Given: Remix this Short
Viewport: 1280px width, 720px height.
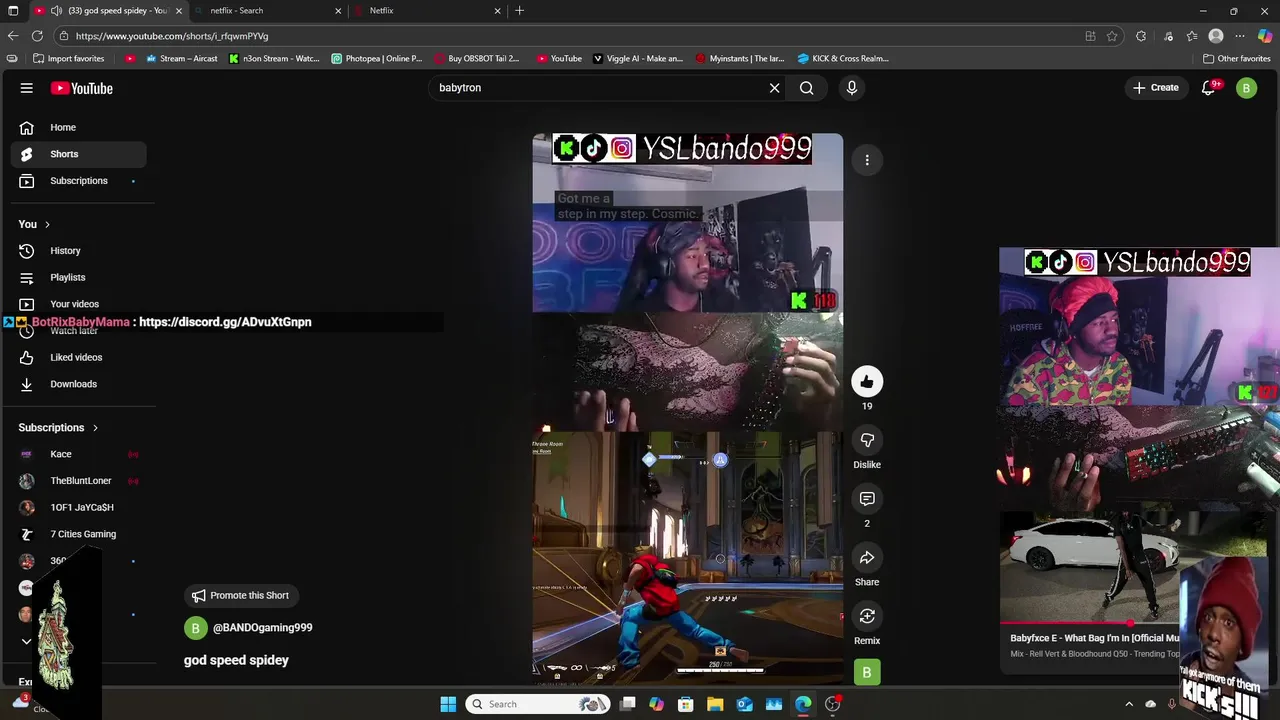Looking at the screenshot, I should coord(867,616).
